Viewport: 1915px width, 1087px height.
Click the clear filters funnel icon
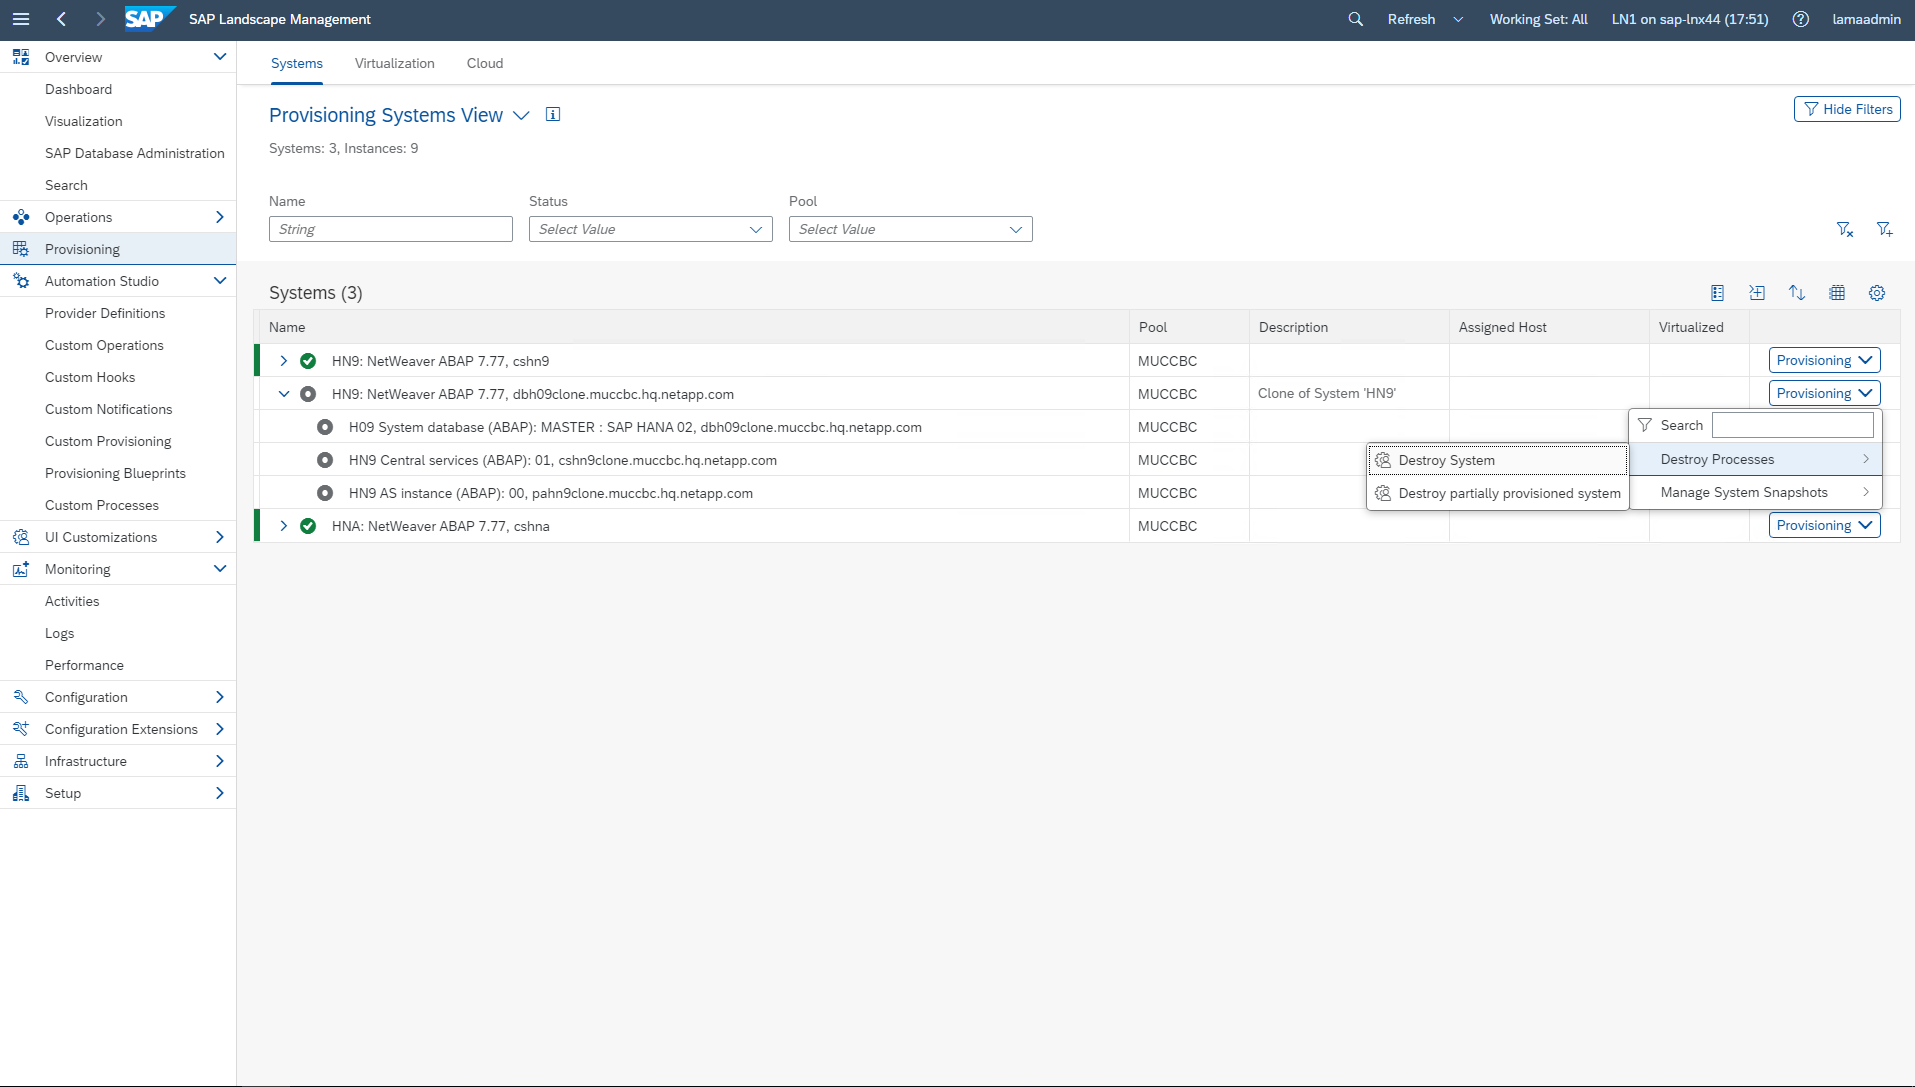click(1845, 230)
